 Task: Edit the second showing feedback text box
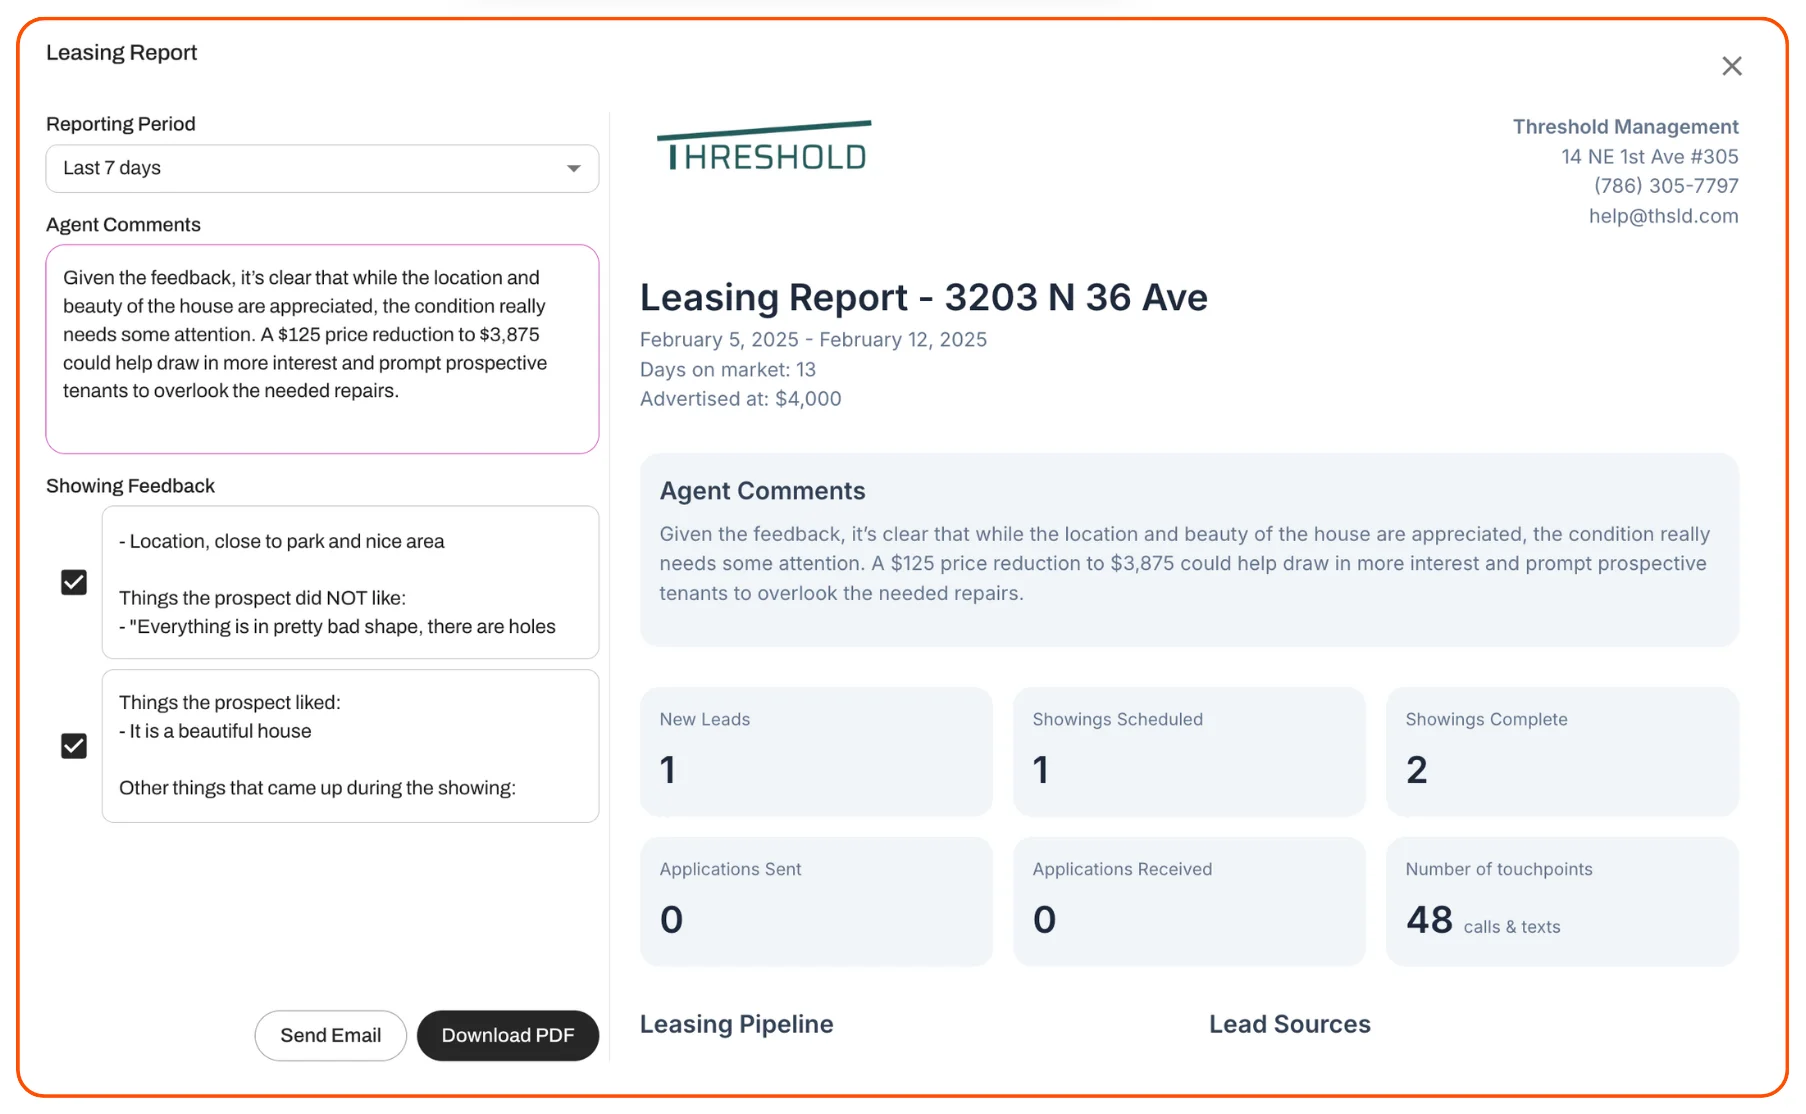tap(350, 746)
